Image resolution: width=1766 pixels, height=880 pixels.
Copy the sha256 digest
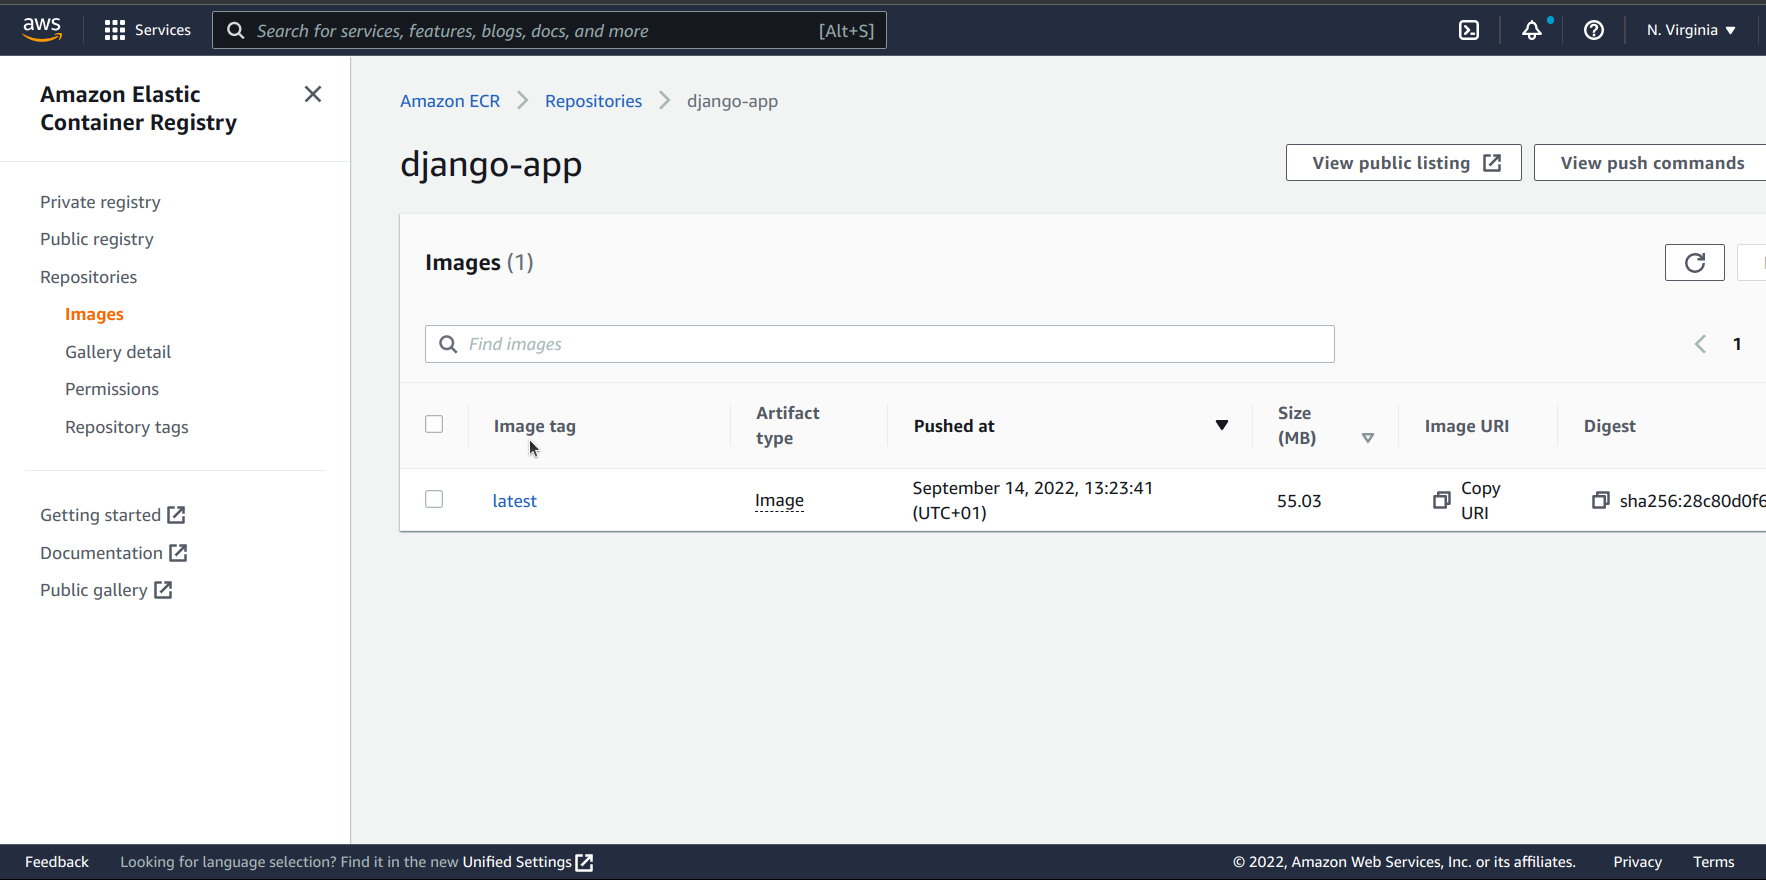tap(1600, 500)
